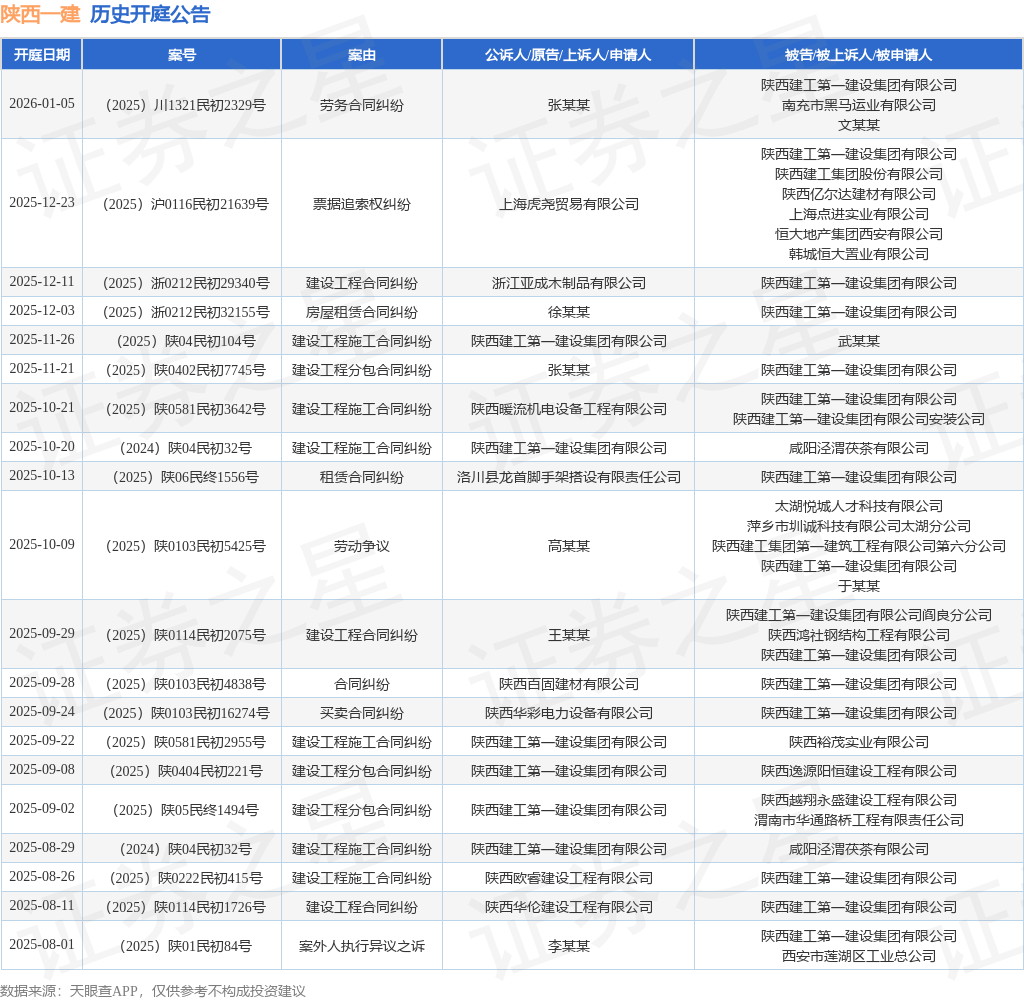Click the 劳动争议 cause cell
The width and height of the screenshot is (1024, 1000).
click(362, 546)
